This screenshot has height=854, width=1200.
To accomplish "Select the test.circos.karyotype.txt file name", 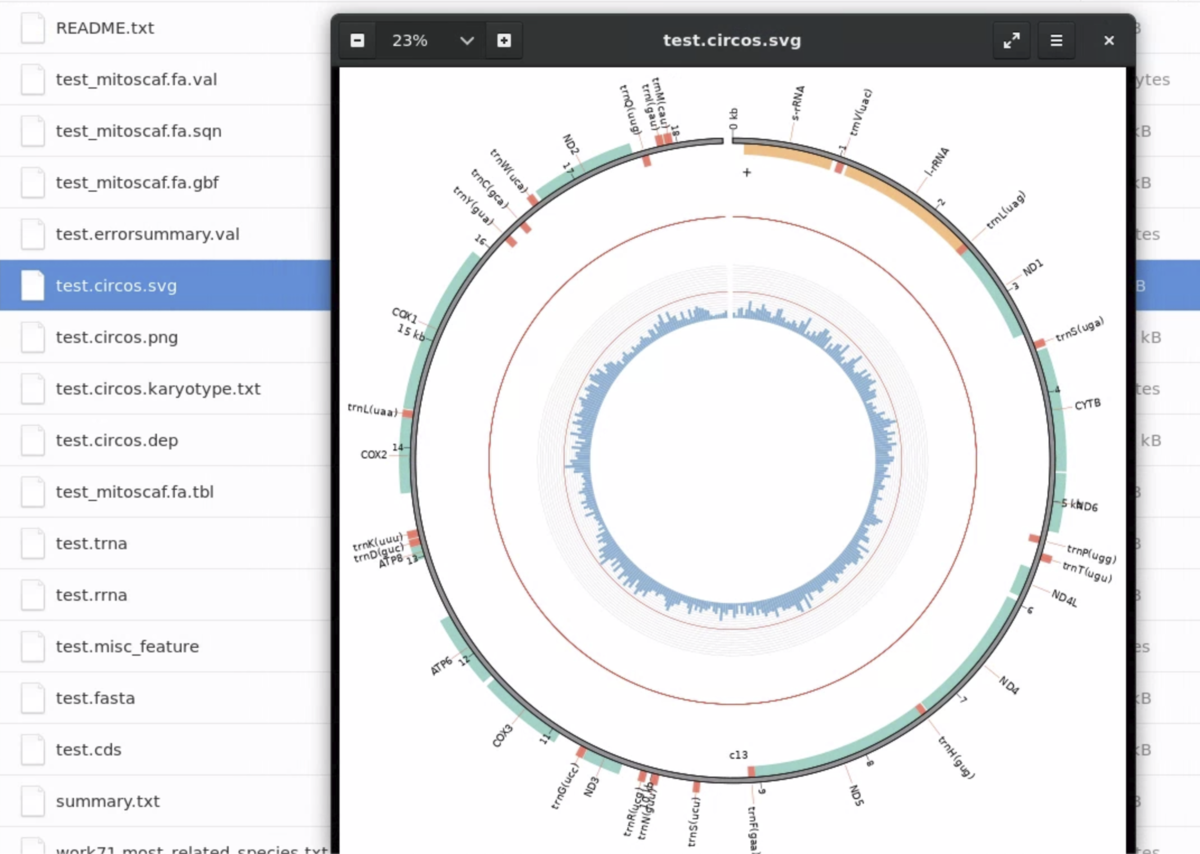I will pos(158,389).
